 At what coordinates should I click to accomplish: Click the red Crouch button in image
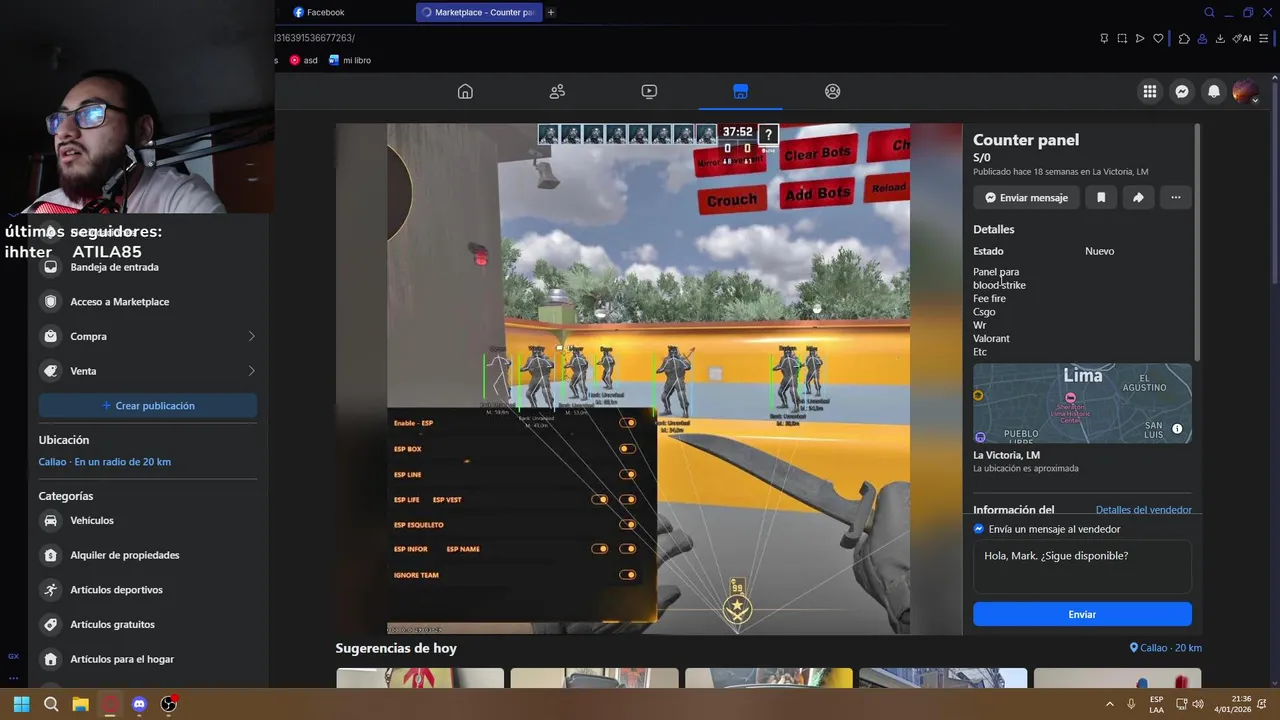(731, 198)
